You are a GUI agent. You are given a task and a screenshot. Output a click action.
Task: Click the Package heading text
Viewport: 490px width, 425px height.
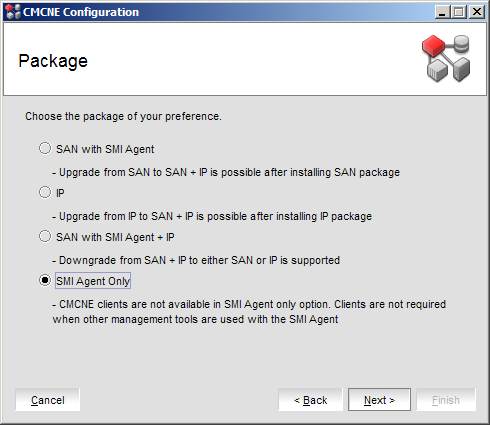pyautogui.click(x=53, y=61)
